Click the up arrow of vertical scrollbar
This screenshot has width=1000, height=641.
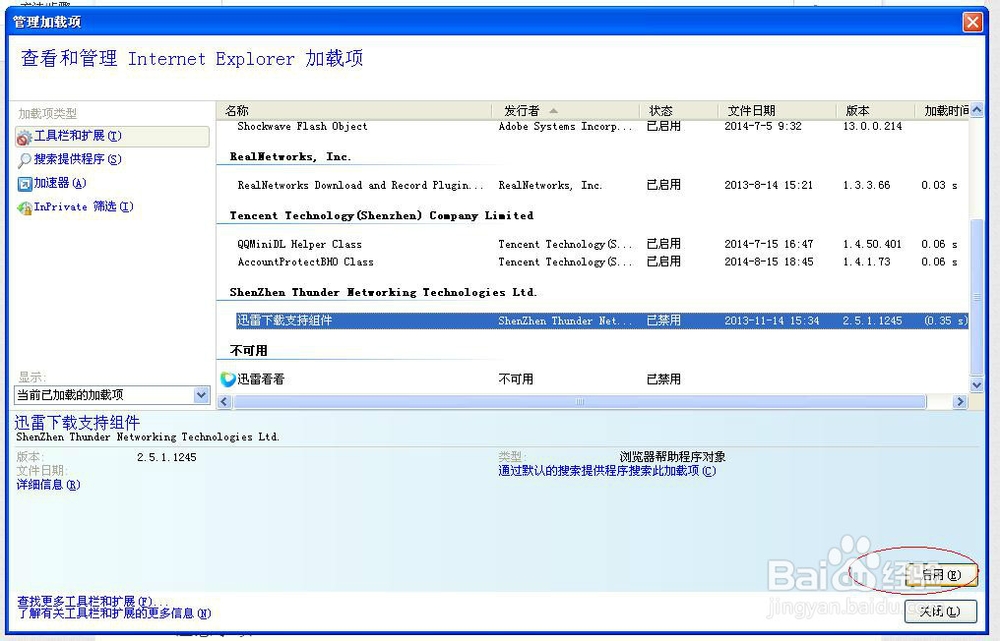[976, 110]
